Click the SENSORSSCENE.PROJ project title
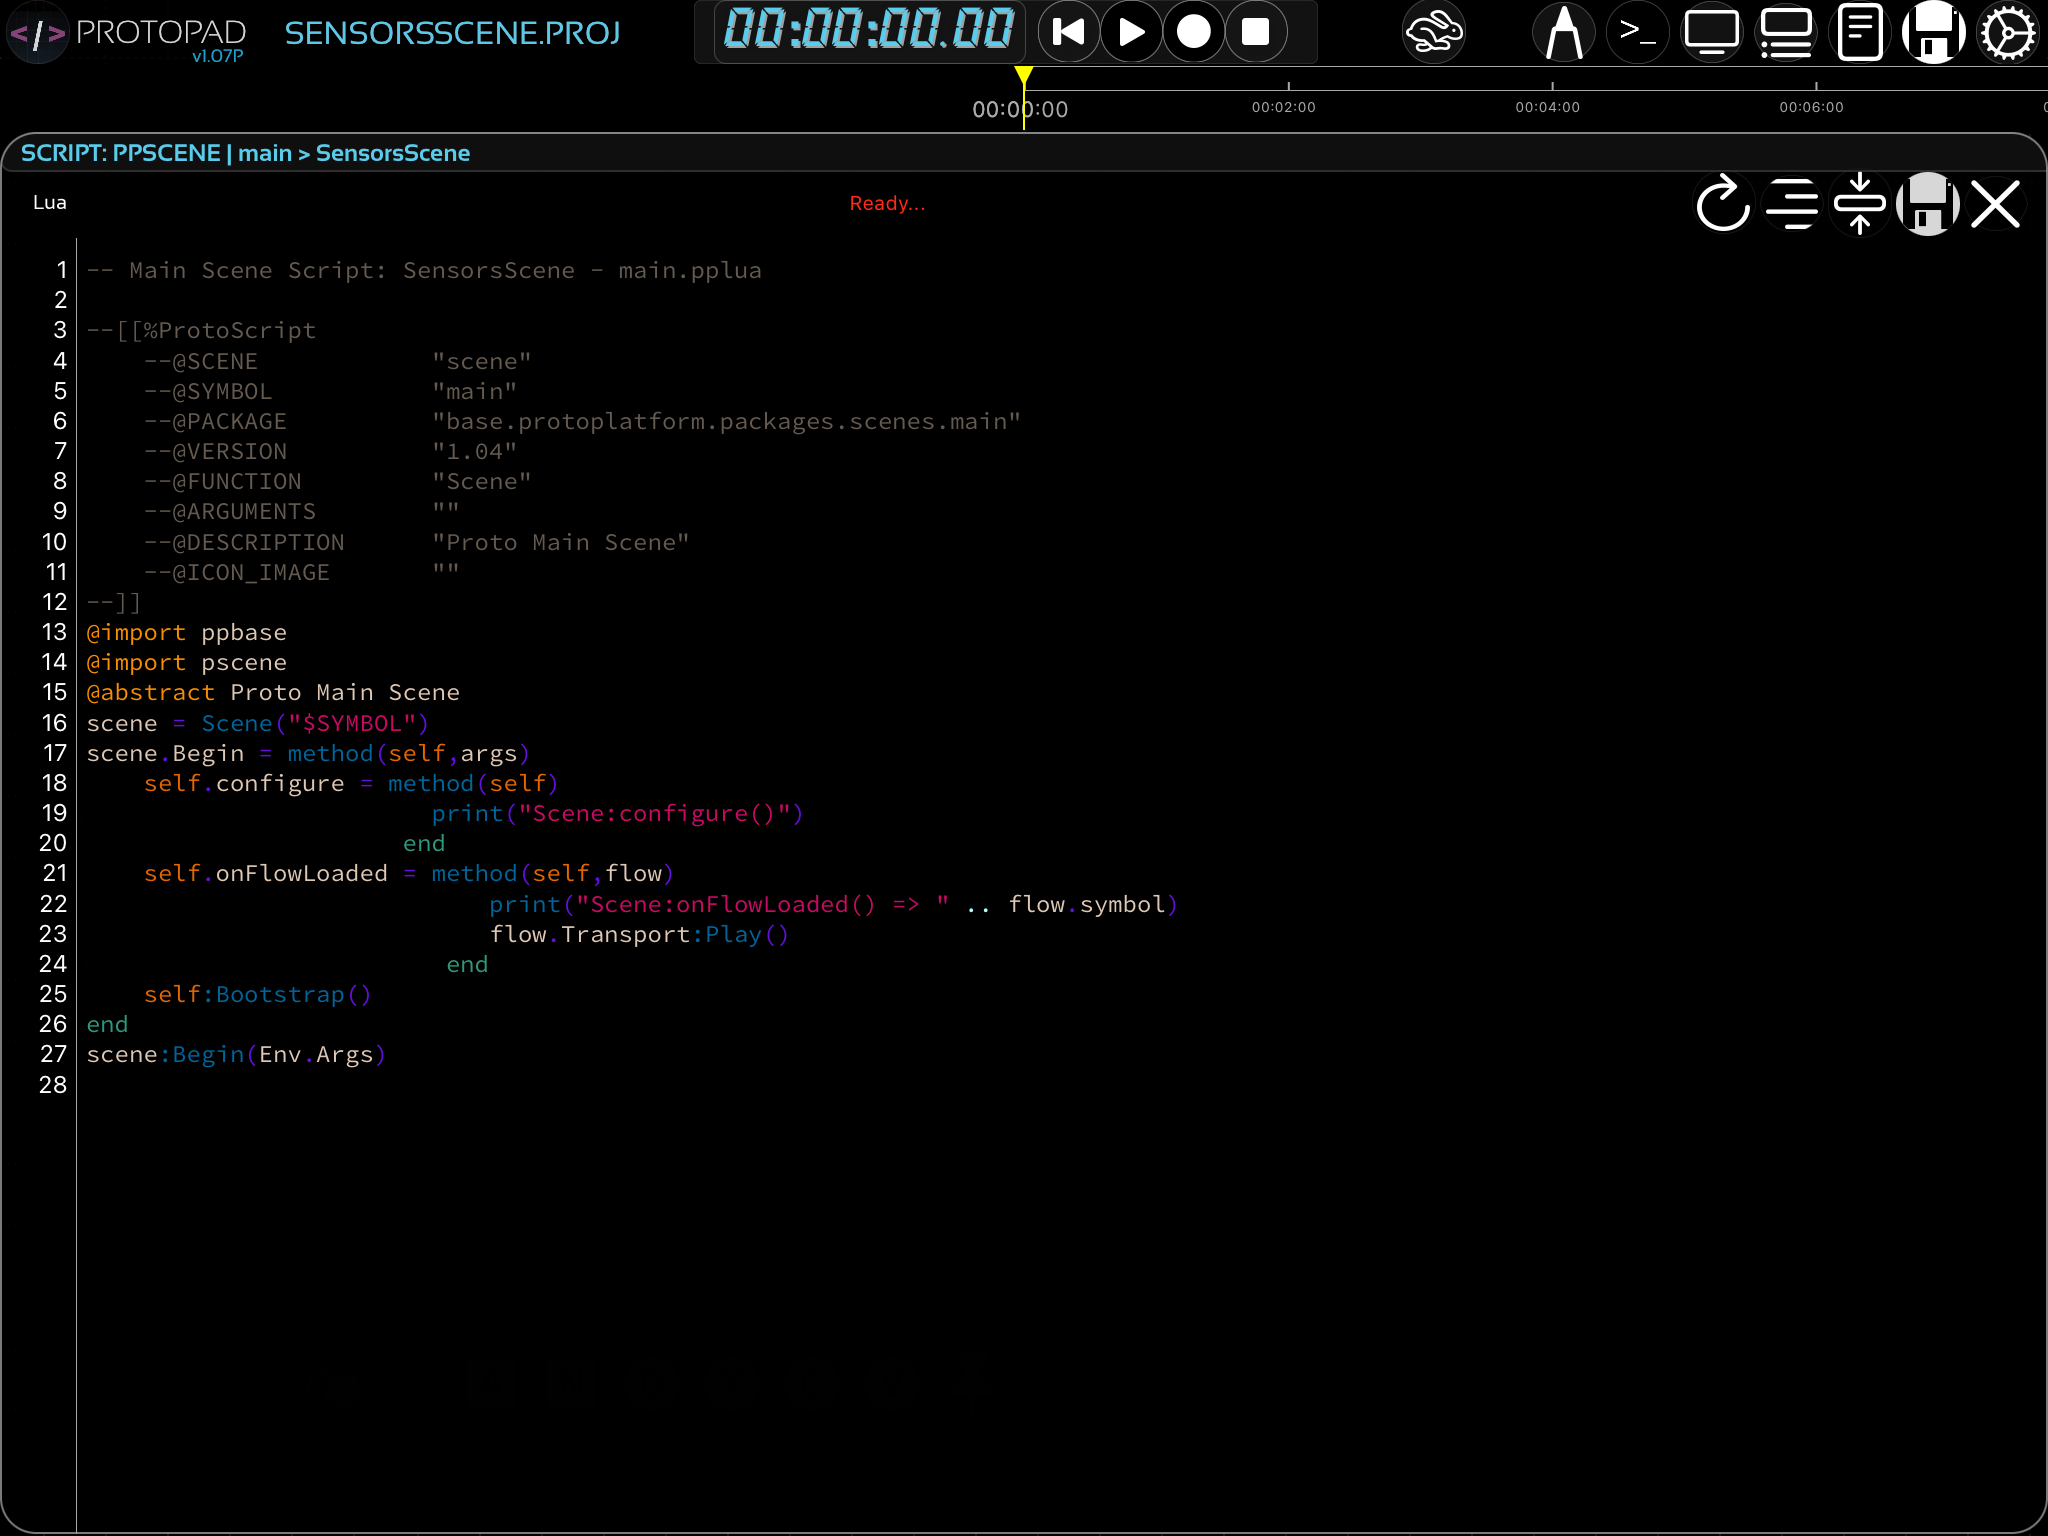The height and width of the screenshot is (1536, 2048). pyautogui.click(x=452, y=33)
